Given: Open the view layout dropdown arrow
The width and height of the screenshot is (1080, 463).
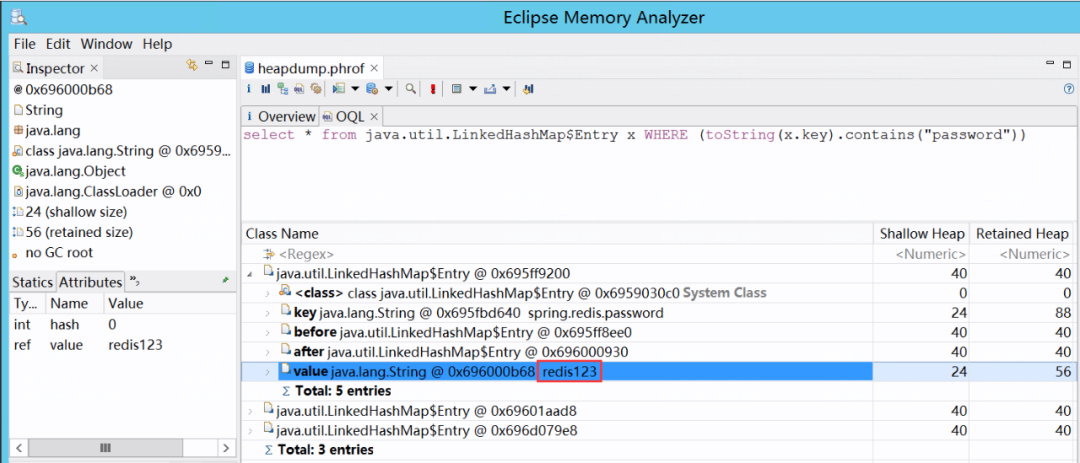Looking at the screenshot, I should tap(473, 89).
